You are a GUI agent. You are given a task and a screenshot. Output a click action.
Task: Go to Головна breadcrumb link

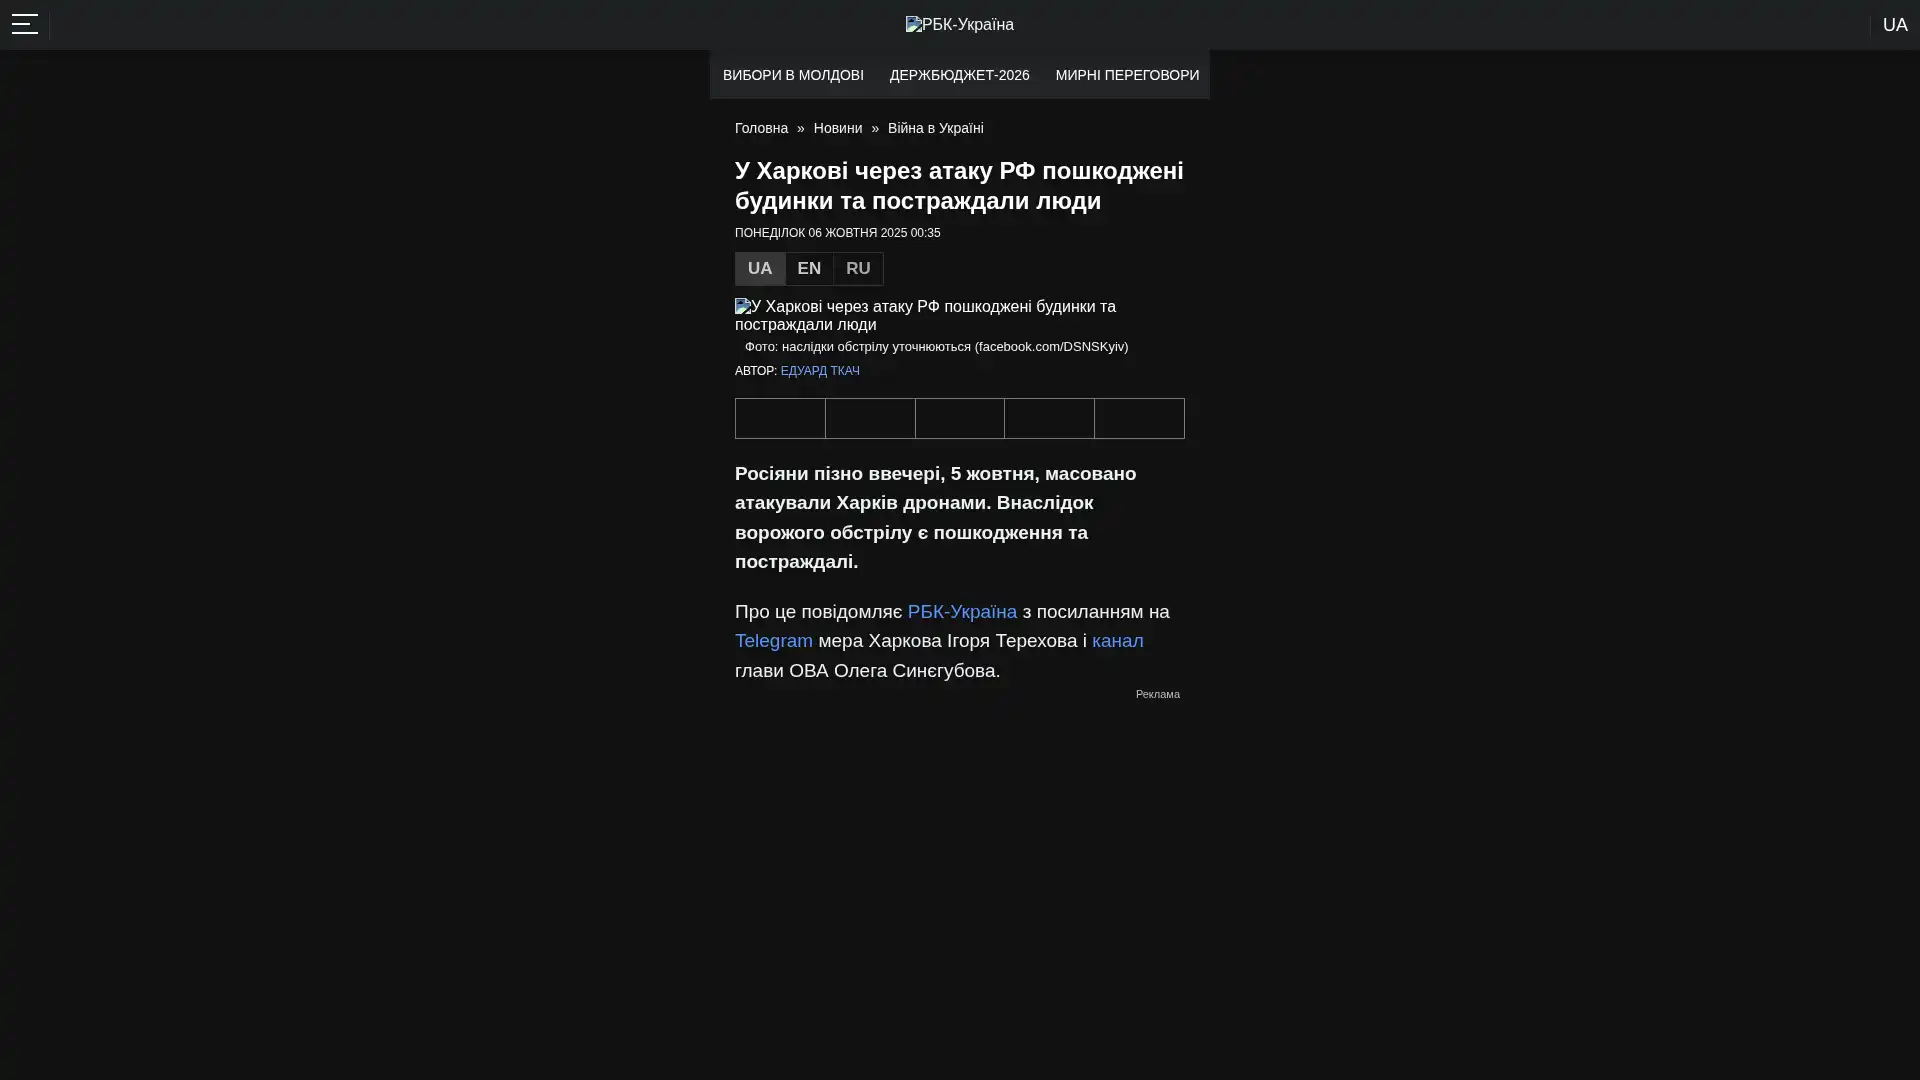(761, 128)
